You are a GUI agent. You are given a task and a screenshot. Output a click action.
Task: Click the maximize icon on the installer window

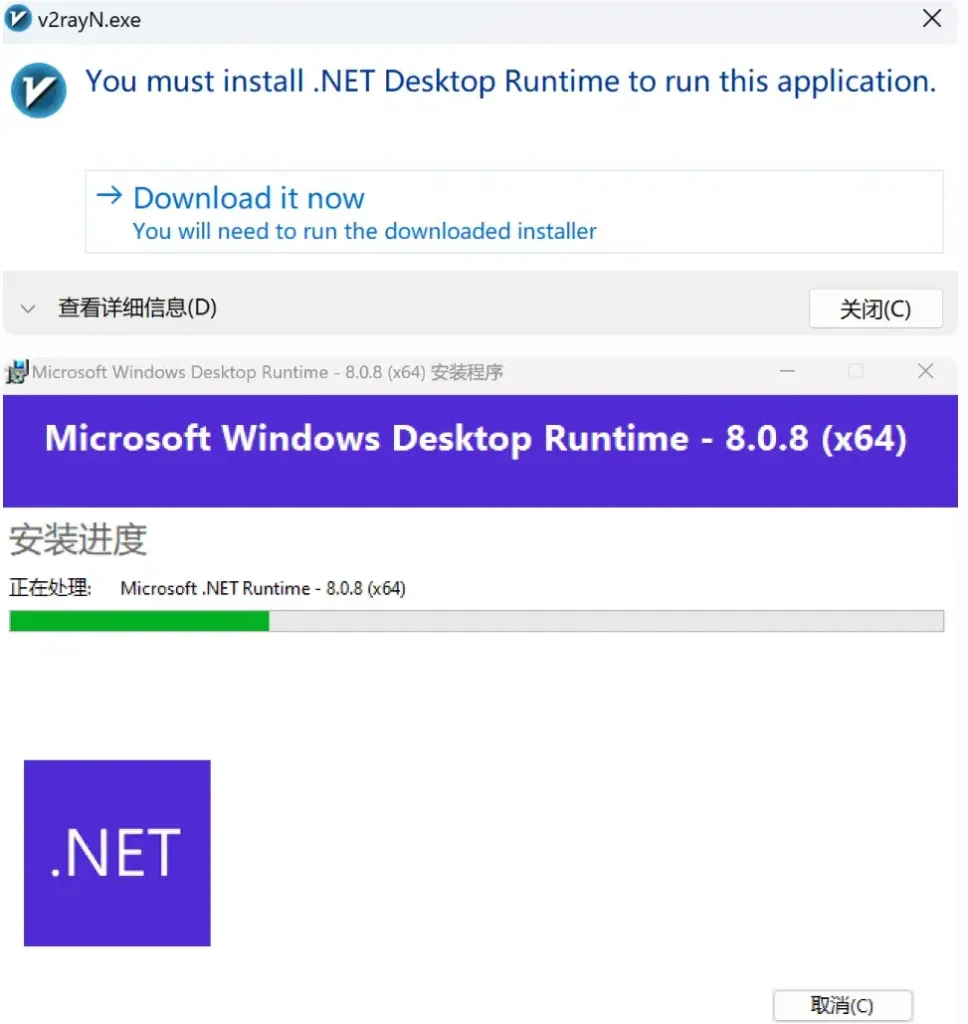(x=855, y=371)
